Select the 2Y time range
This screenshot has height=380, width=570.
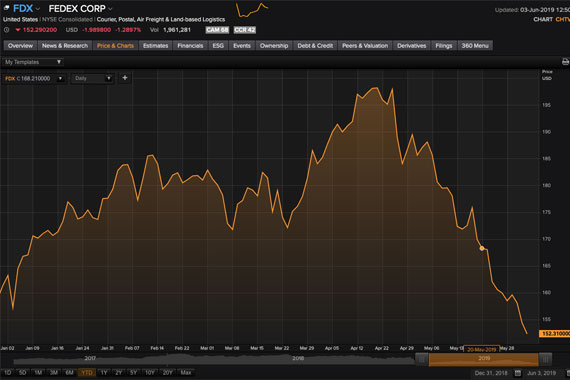pos(119,373)
